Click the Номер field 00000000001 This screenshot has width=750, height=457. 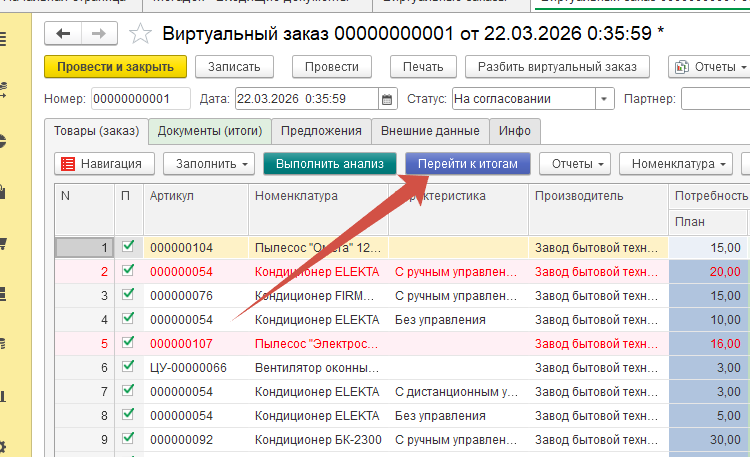[141, 99]
